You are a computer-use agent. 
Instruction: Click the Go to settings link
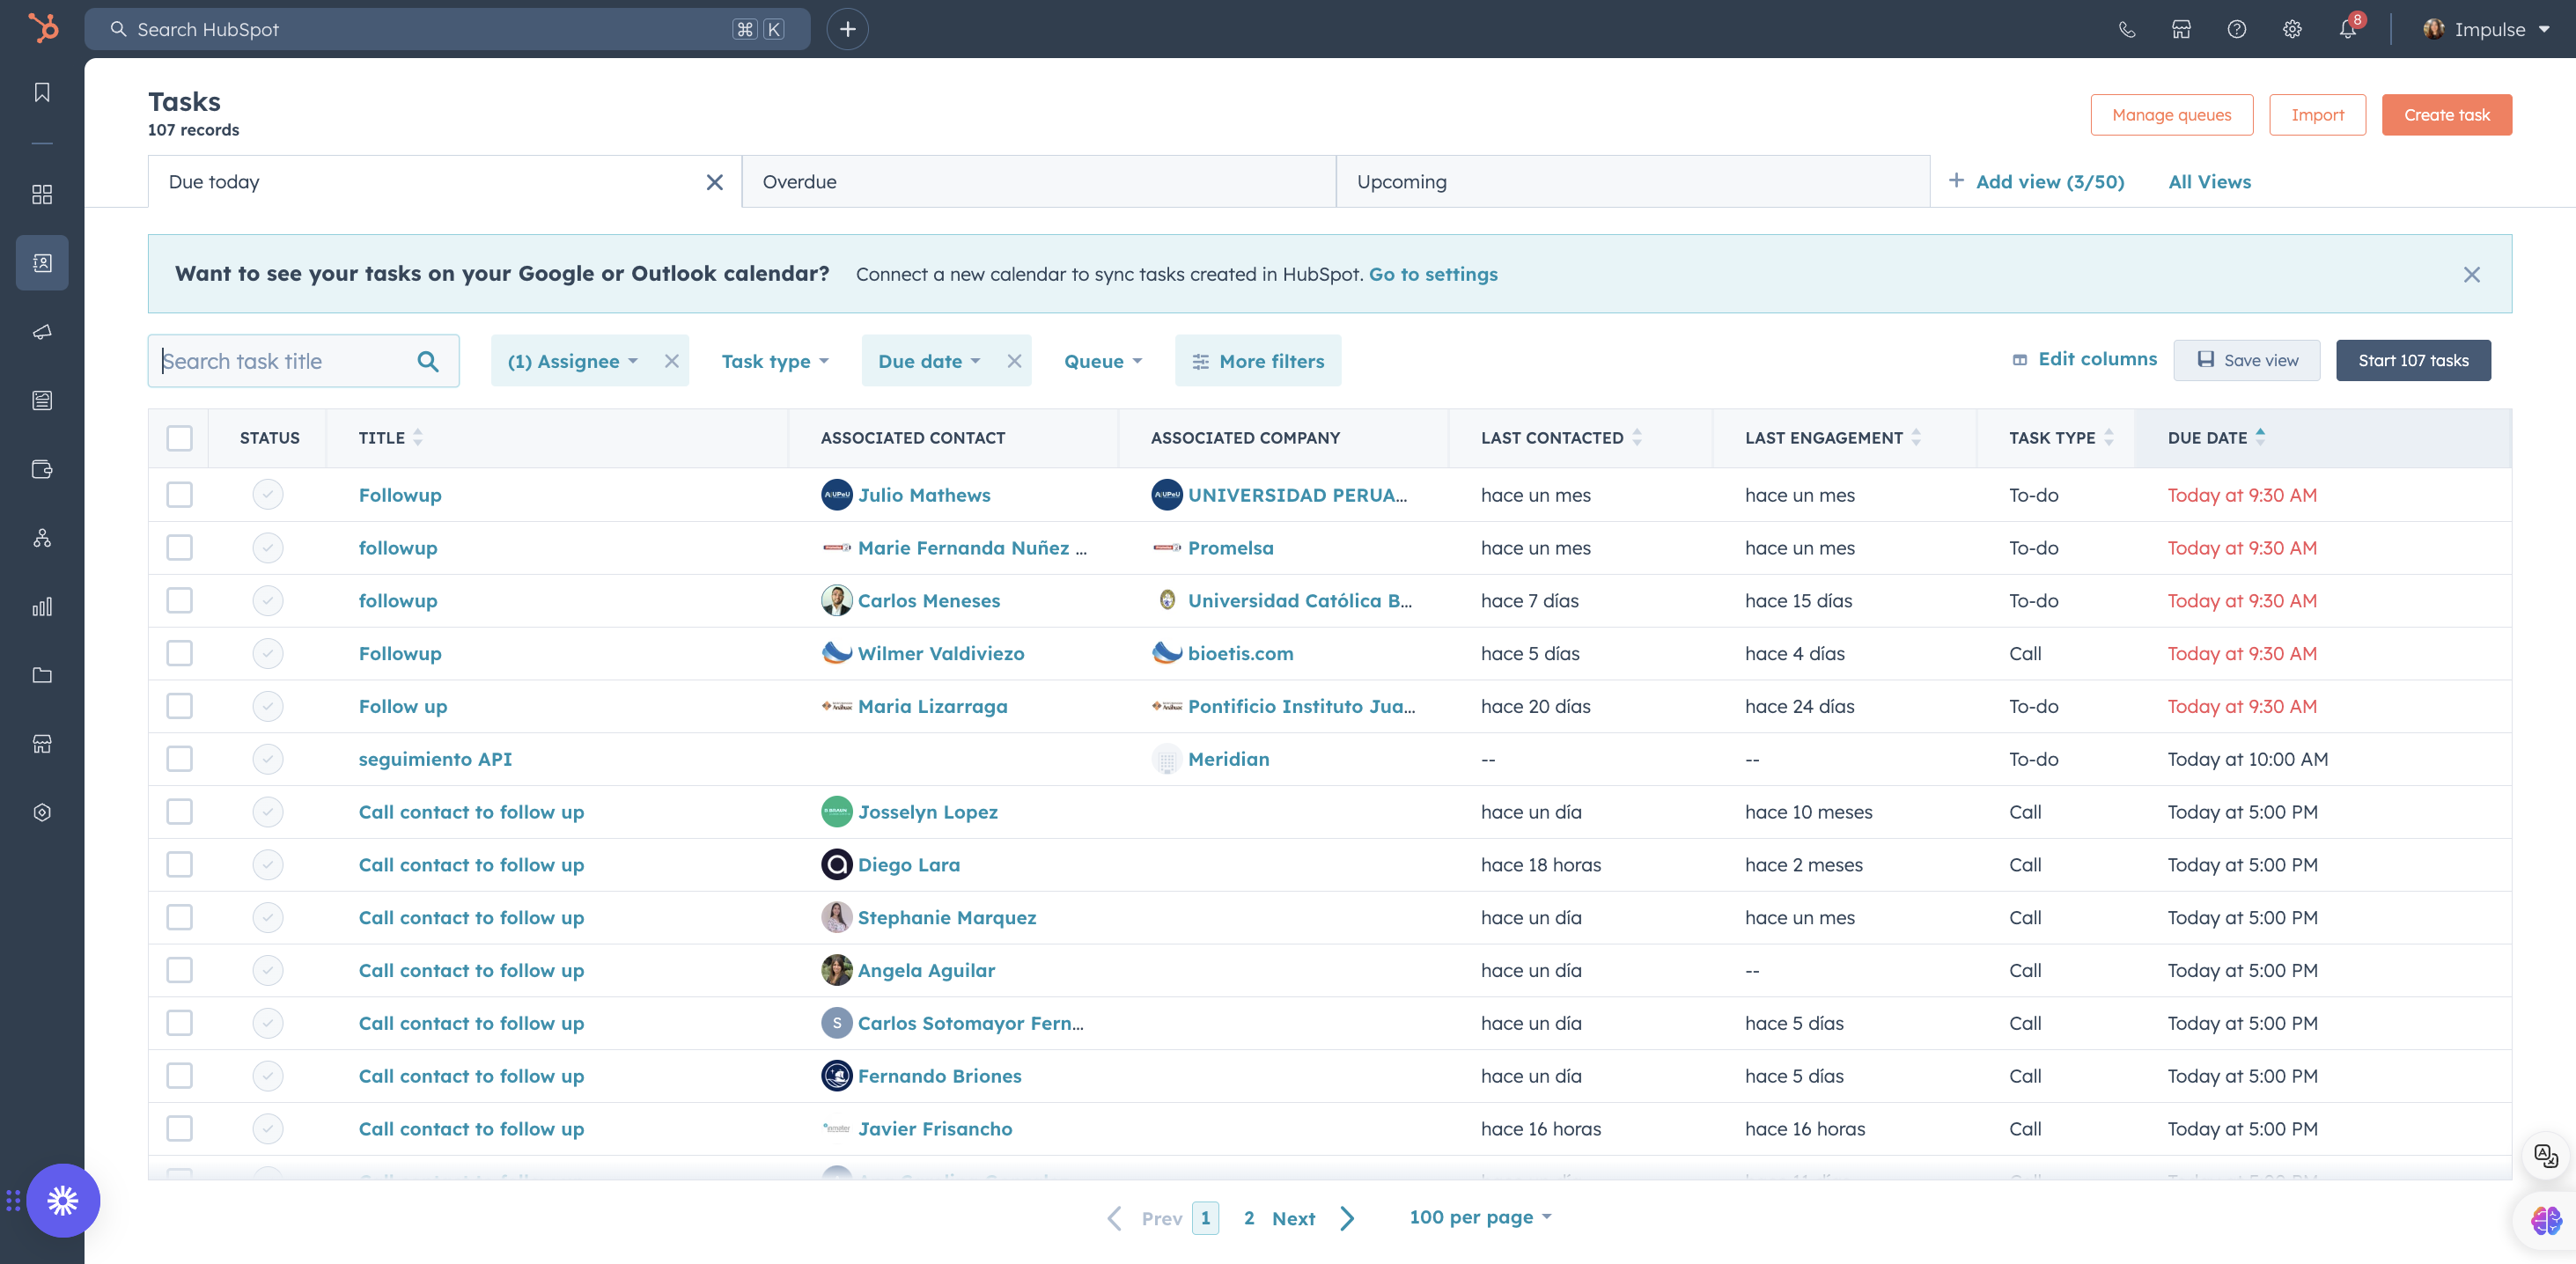(x=1432, y=274)
